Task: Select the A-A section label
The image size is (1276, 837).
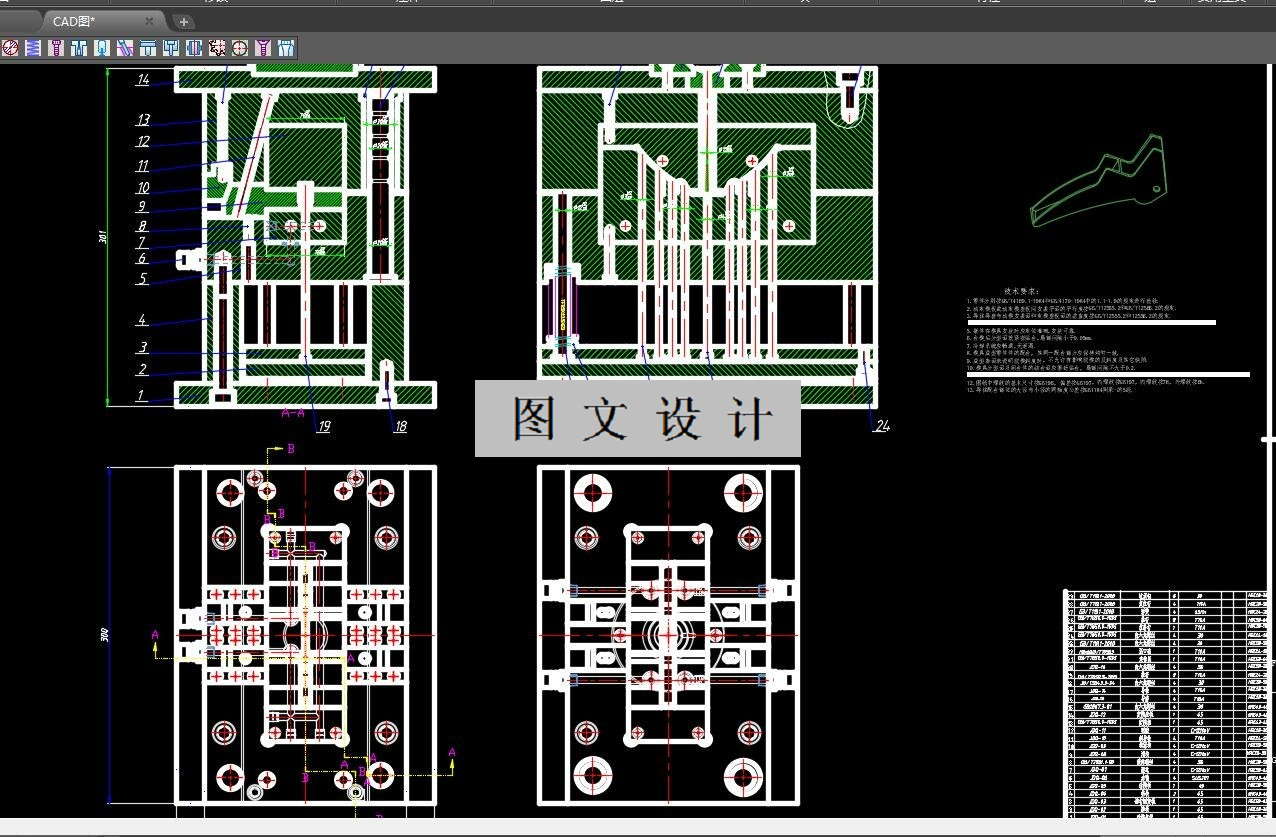Action: (293, 412)
